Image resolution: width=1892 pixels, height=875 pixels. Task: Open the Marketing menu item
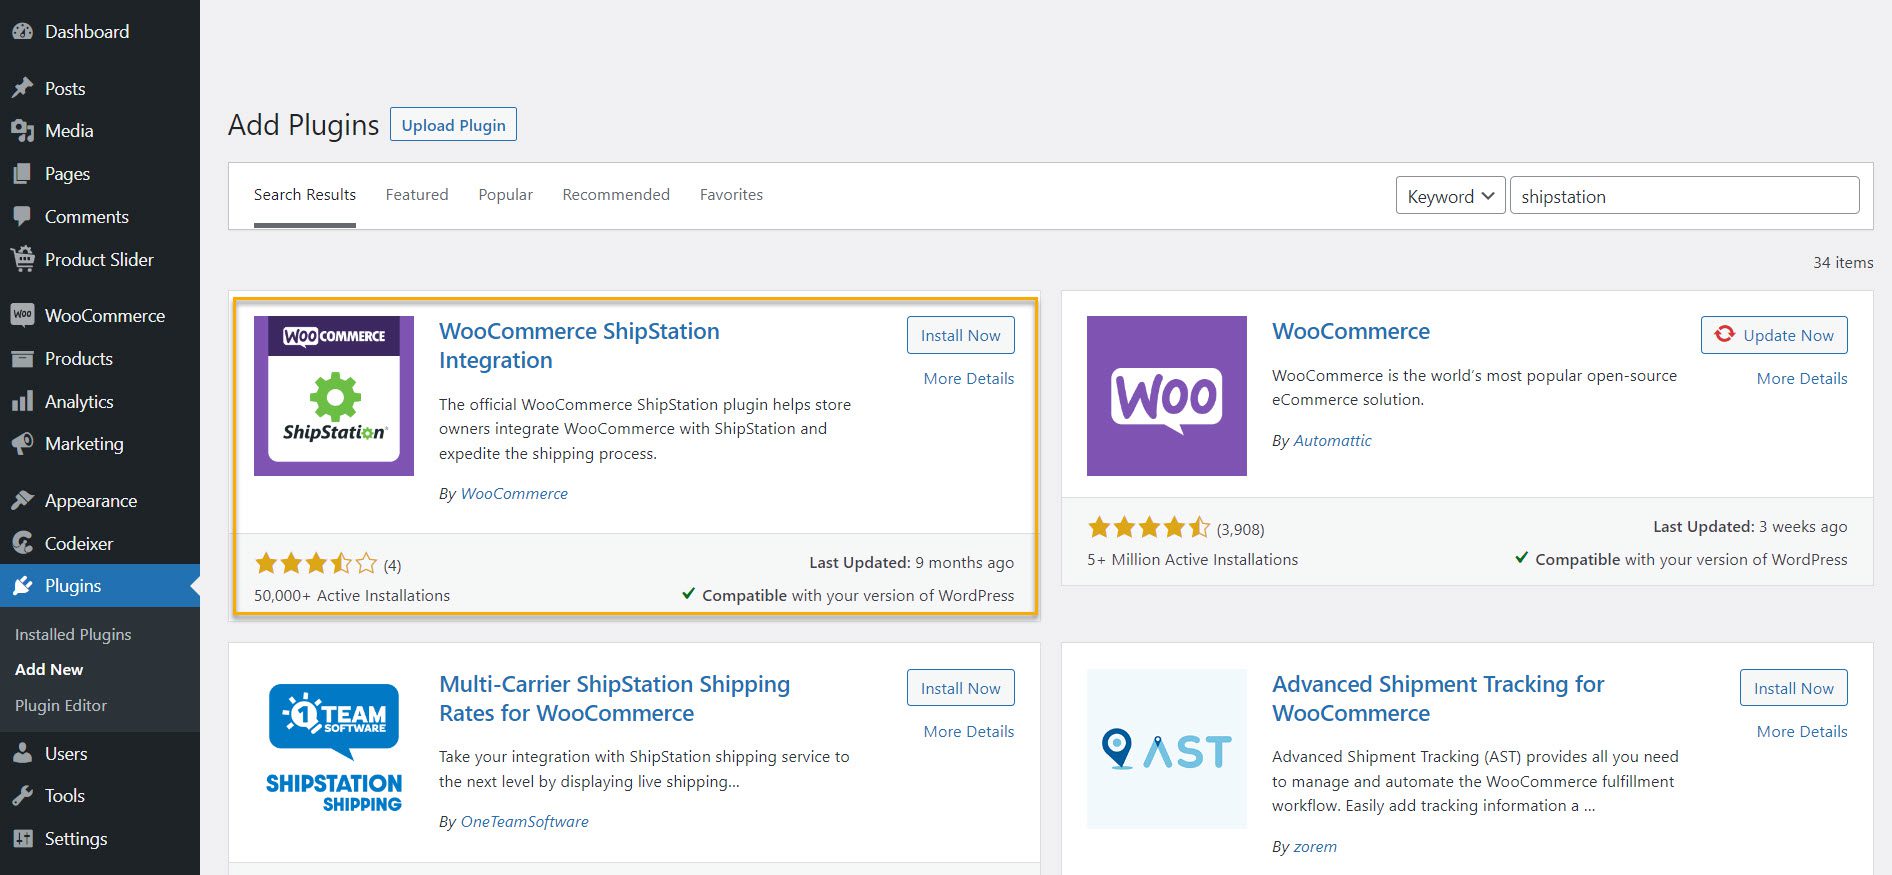click(x=100, y=444)
